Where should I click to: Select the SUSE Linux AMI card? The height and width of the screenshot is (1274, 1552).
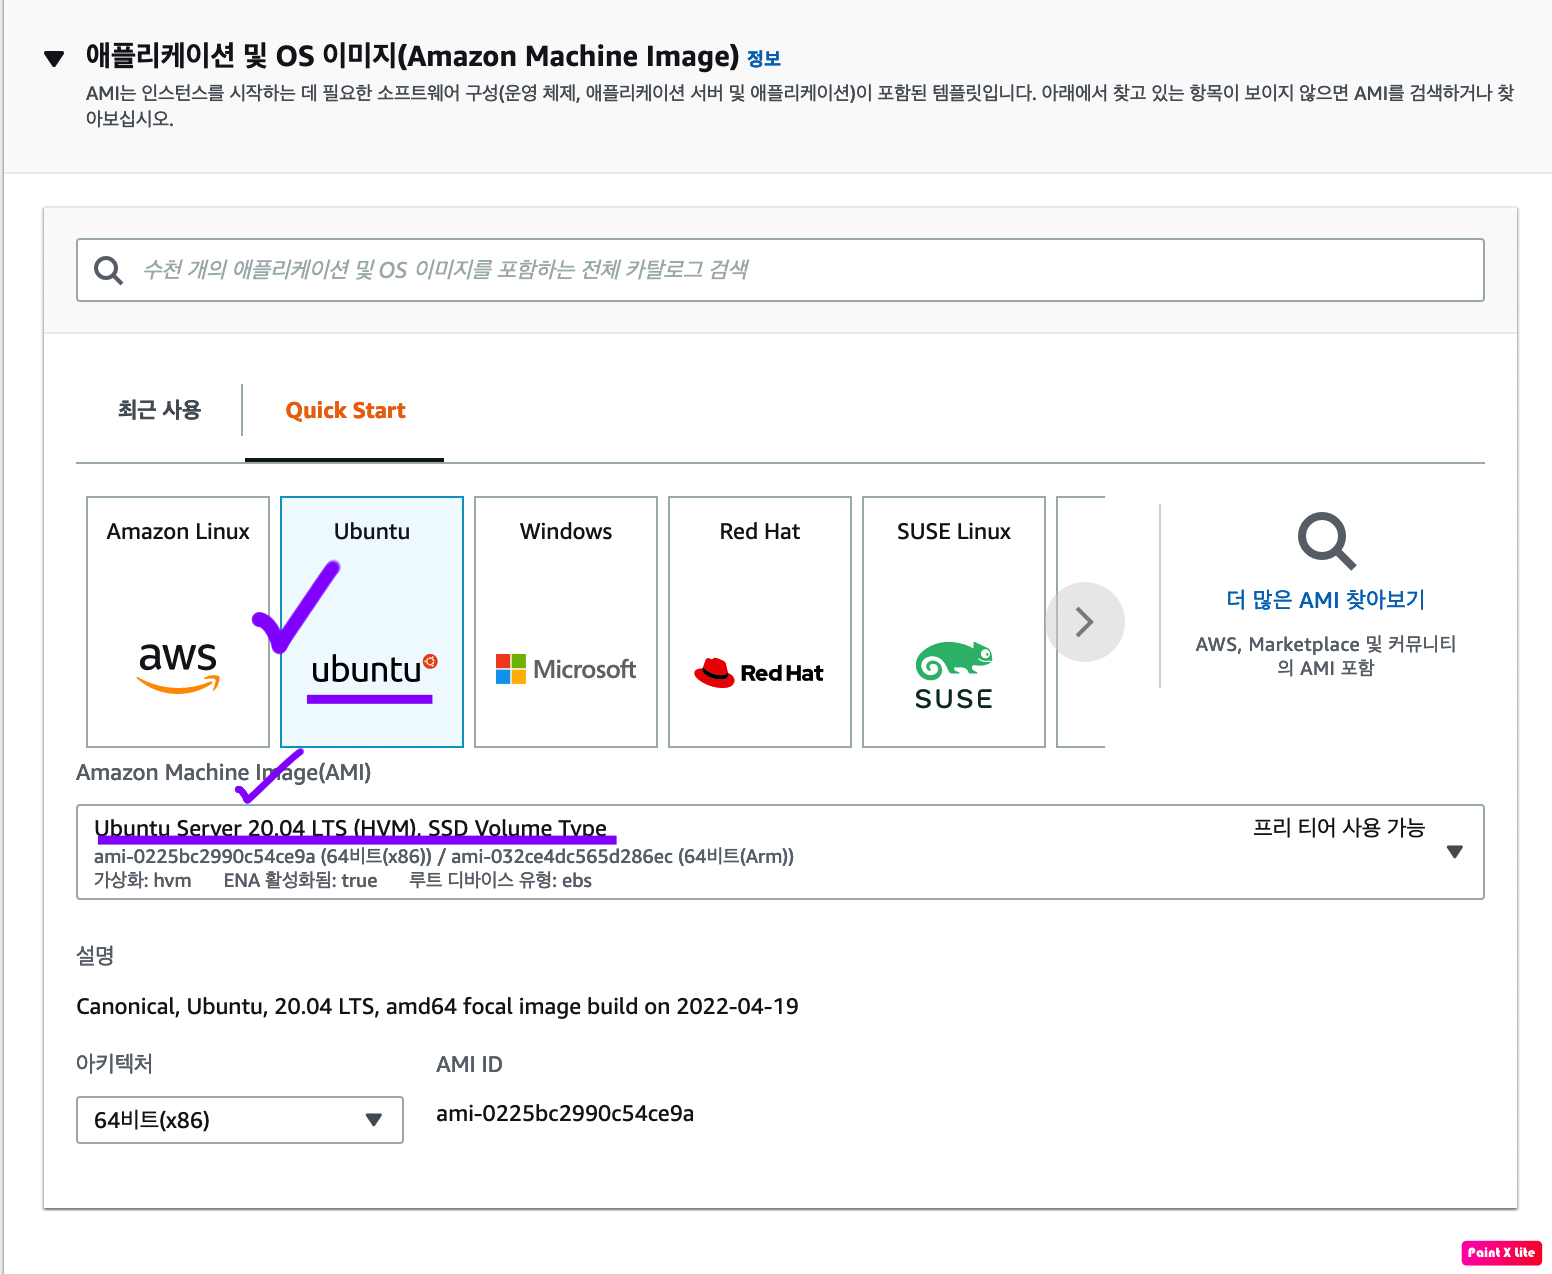pos(954,622)
